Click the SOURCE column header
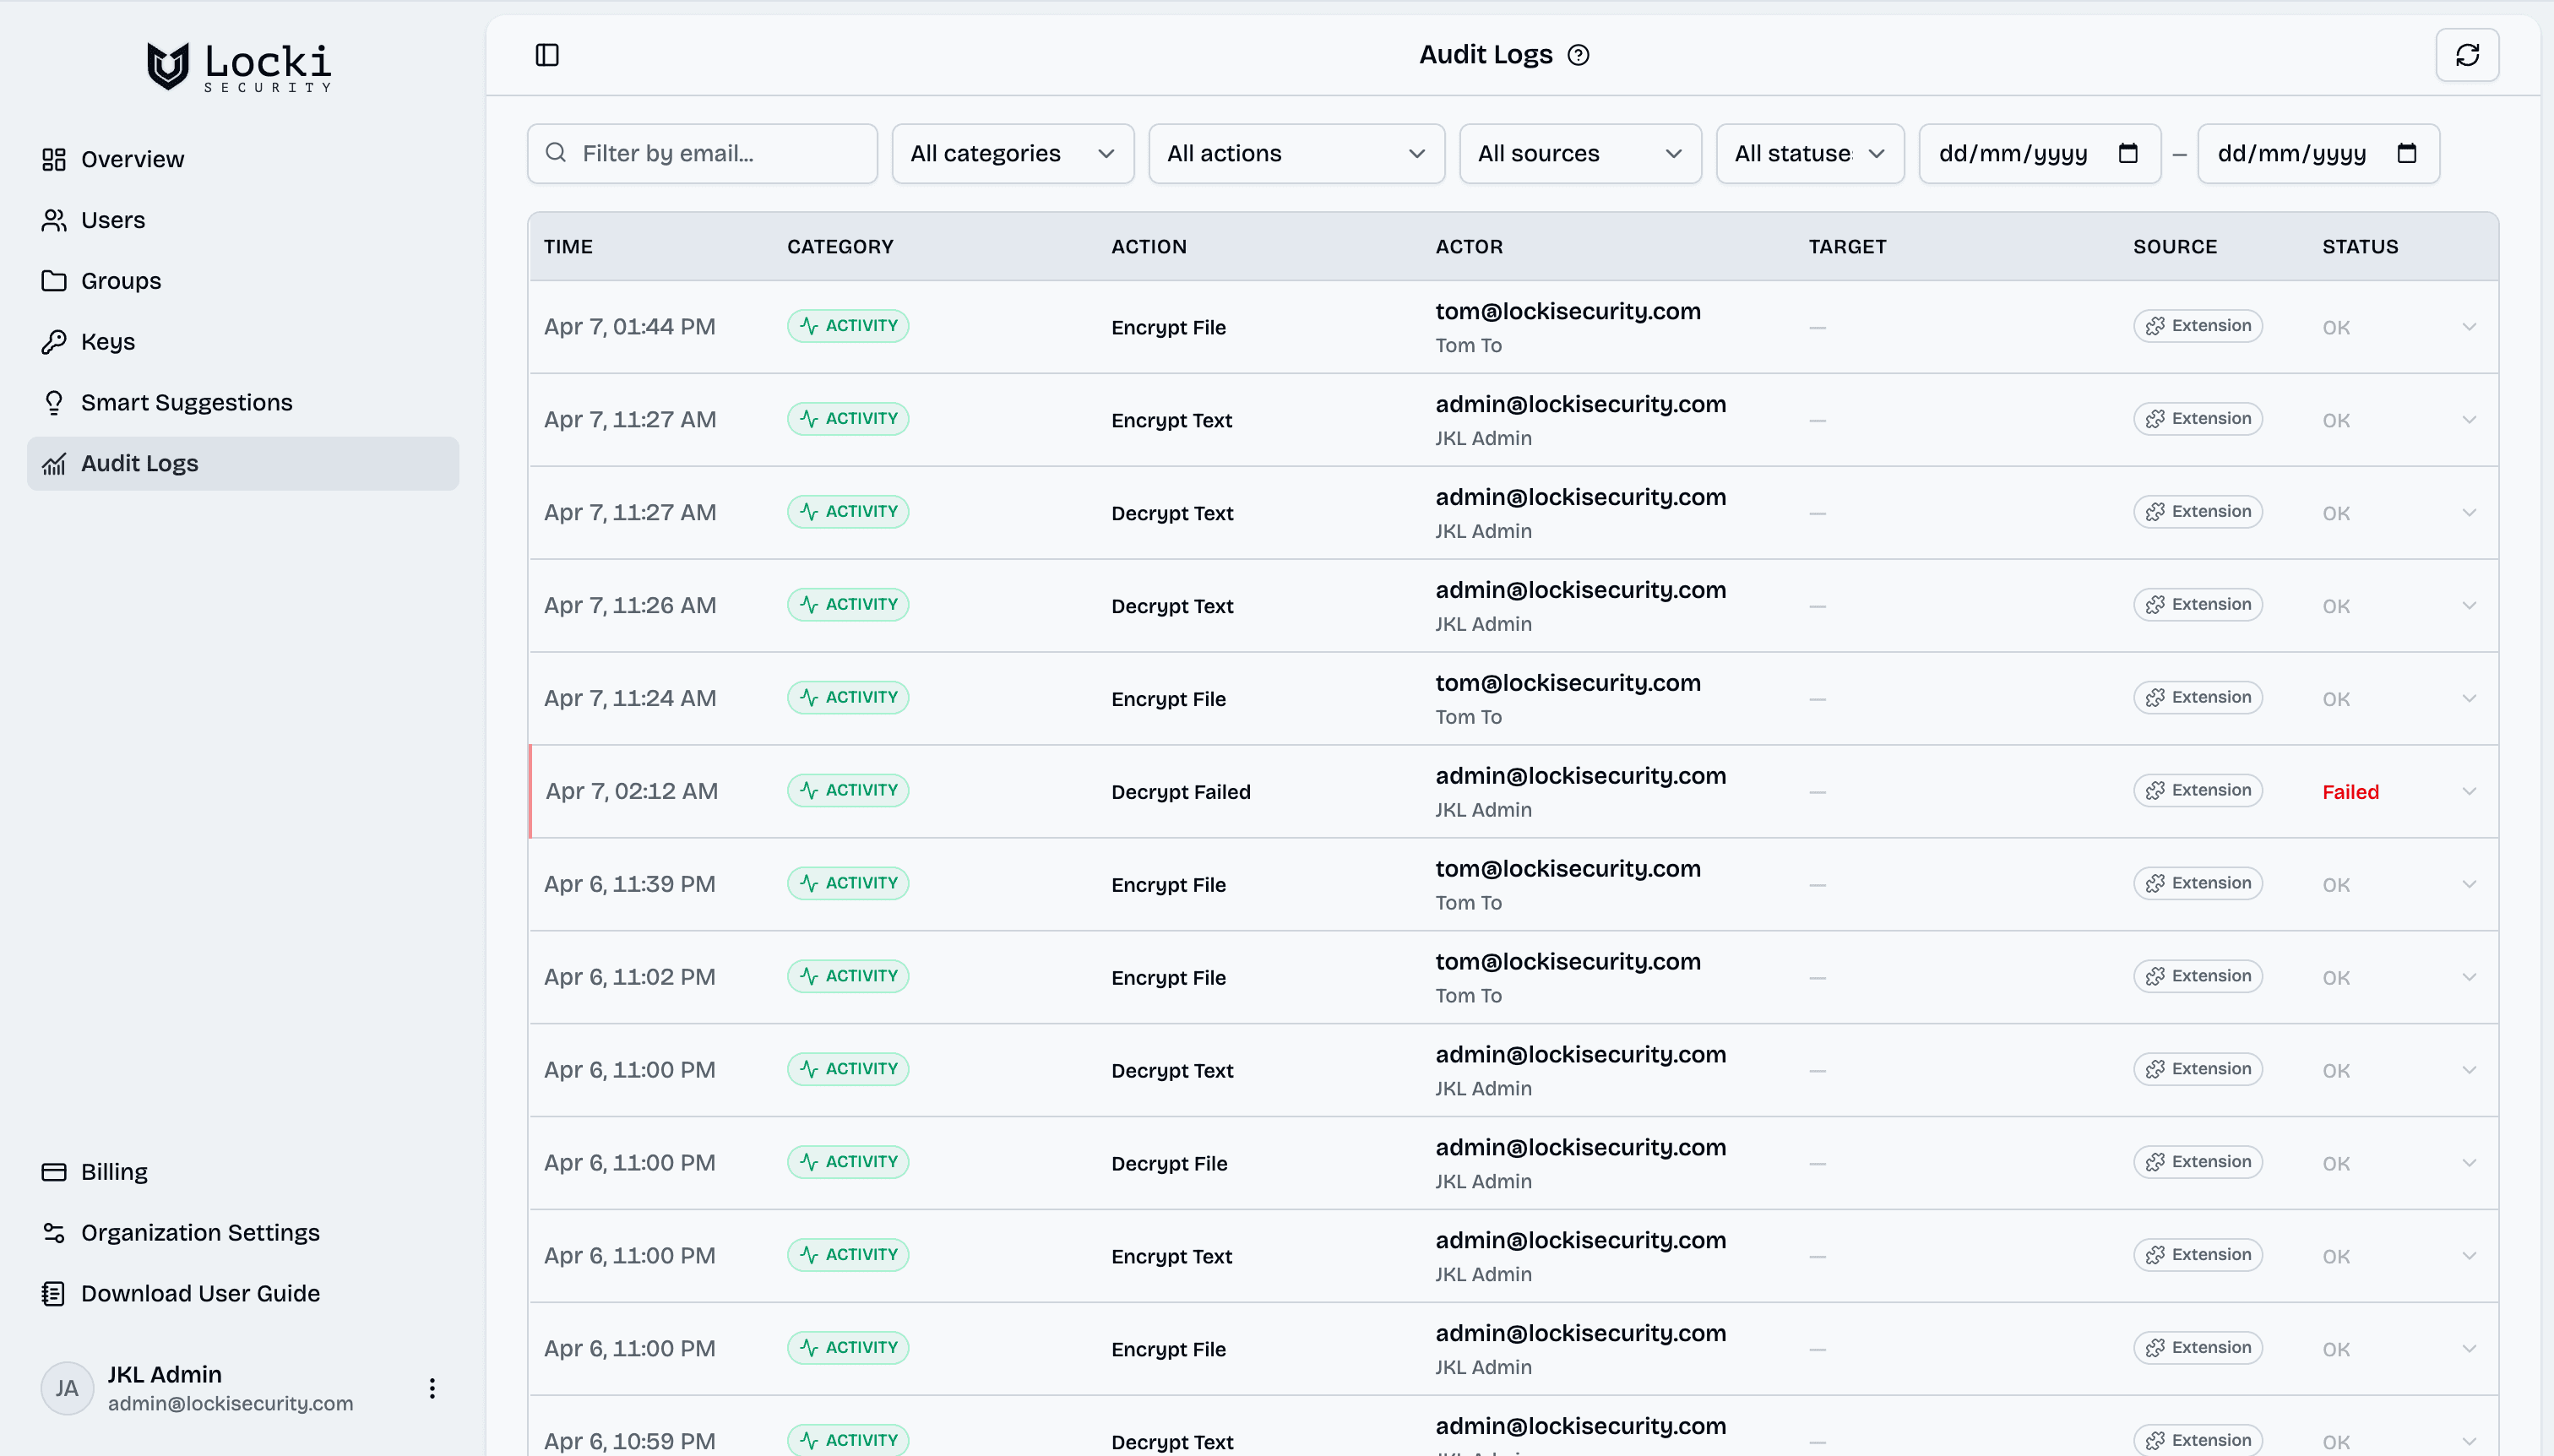The width and height of the screenshot is (2554, 1456). coord(2175,247)
